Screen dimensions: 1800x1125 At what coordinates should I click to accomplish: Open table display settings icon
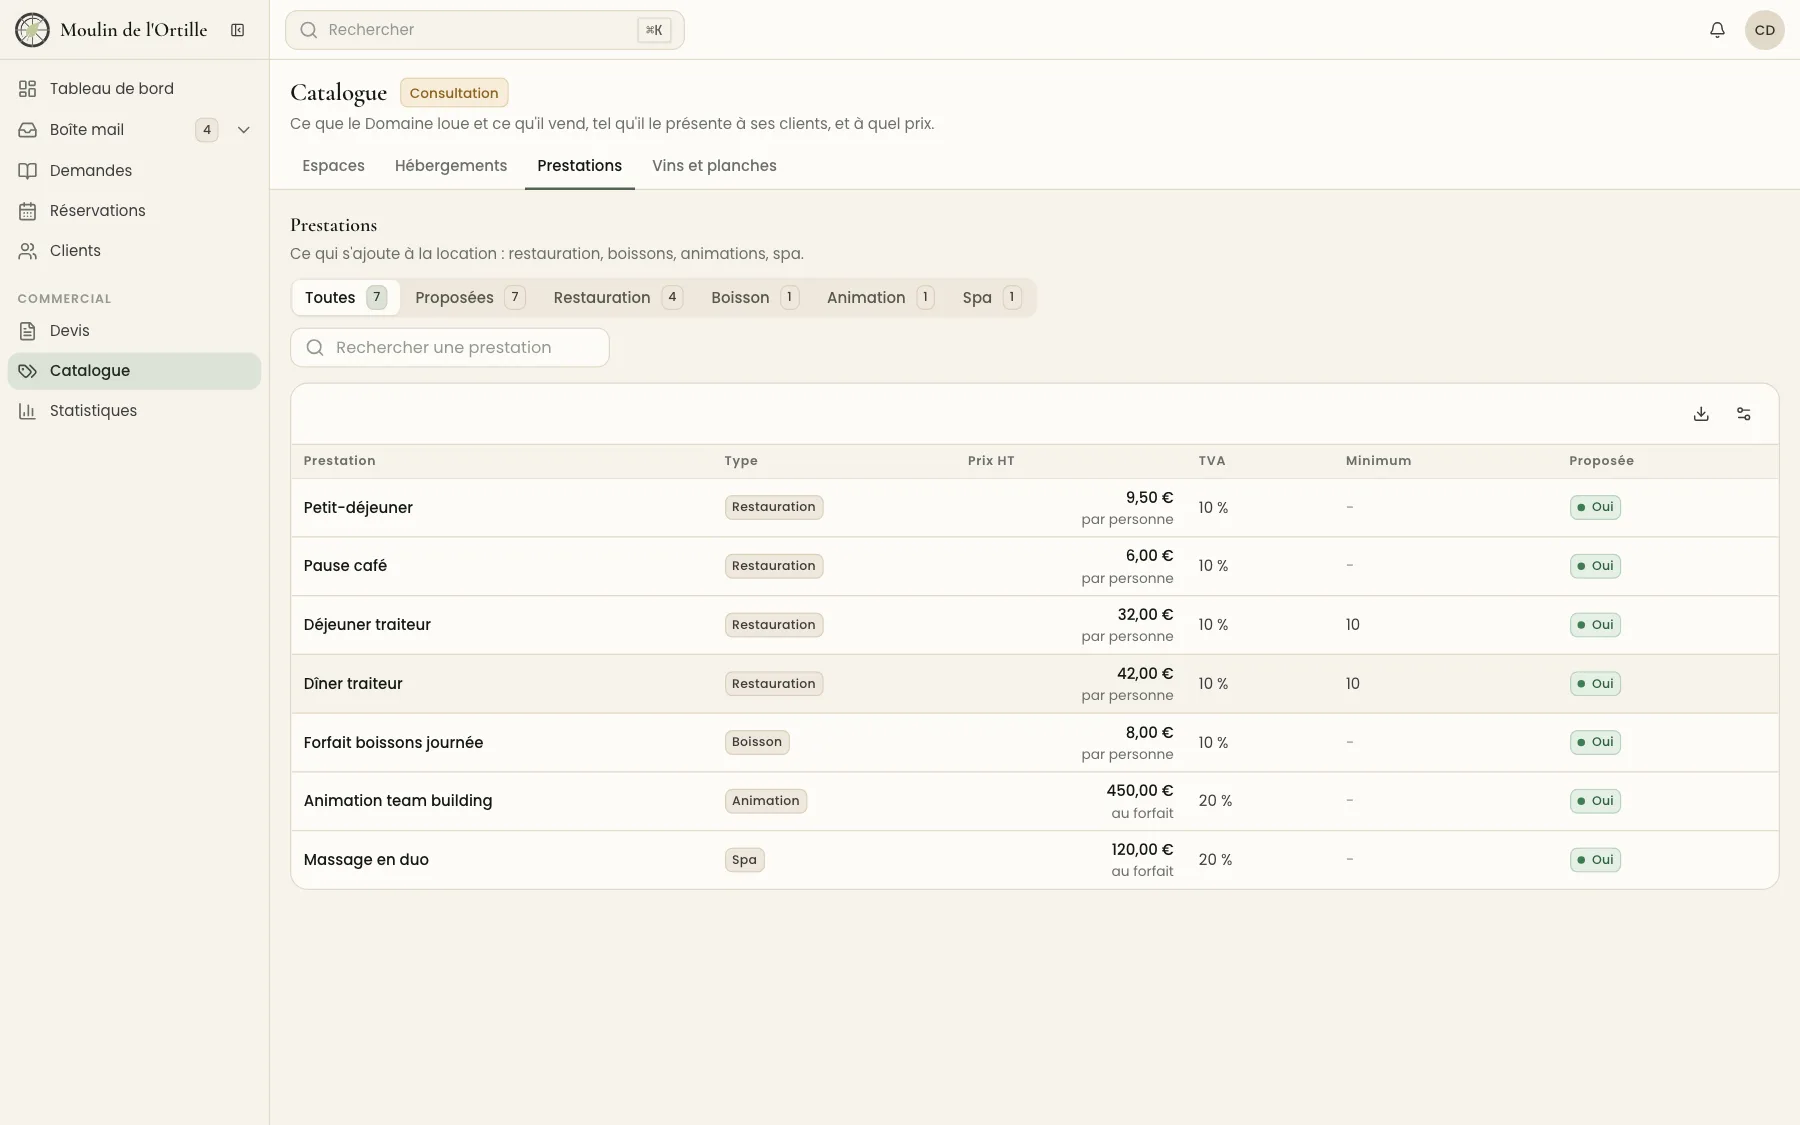click(x=1744, y=414)
